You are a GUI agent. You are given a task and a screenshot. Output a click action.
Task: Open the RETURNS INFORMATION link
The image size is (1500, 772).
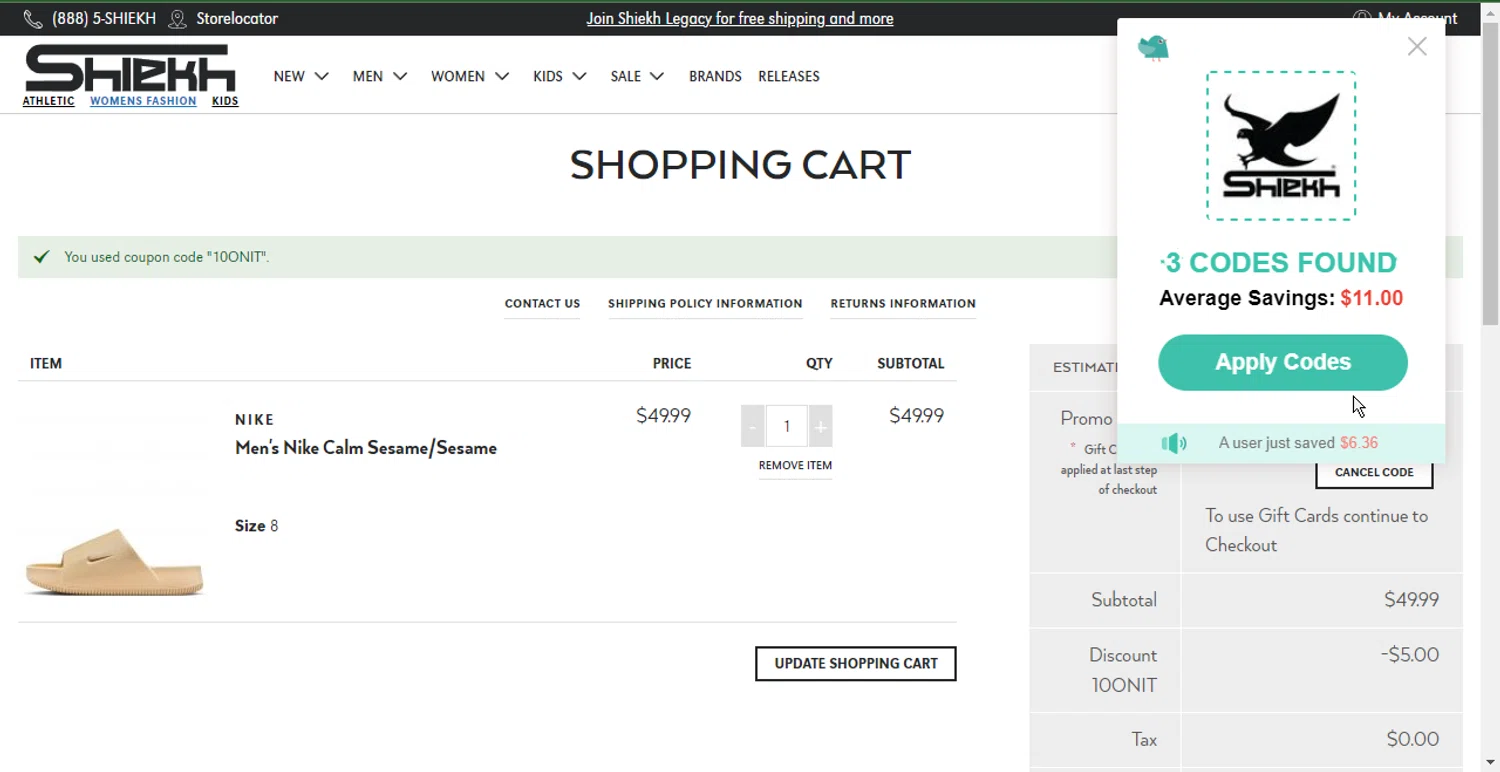(x=903, y=303)
